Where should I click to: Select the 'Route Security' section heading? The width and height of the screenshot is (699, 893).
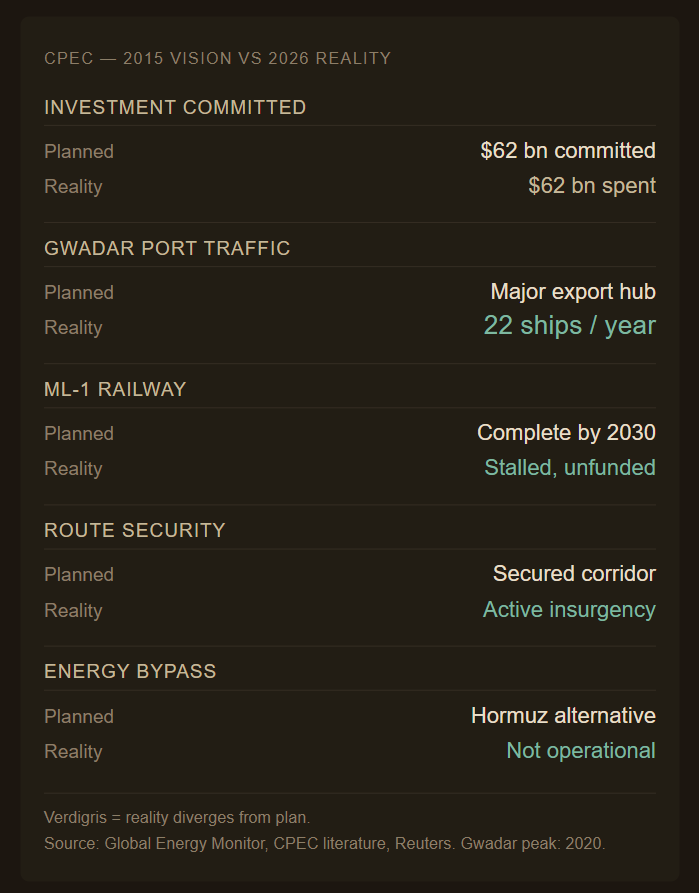point(135,530)
